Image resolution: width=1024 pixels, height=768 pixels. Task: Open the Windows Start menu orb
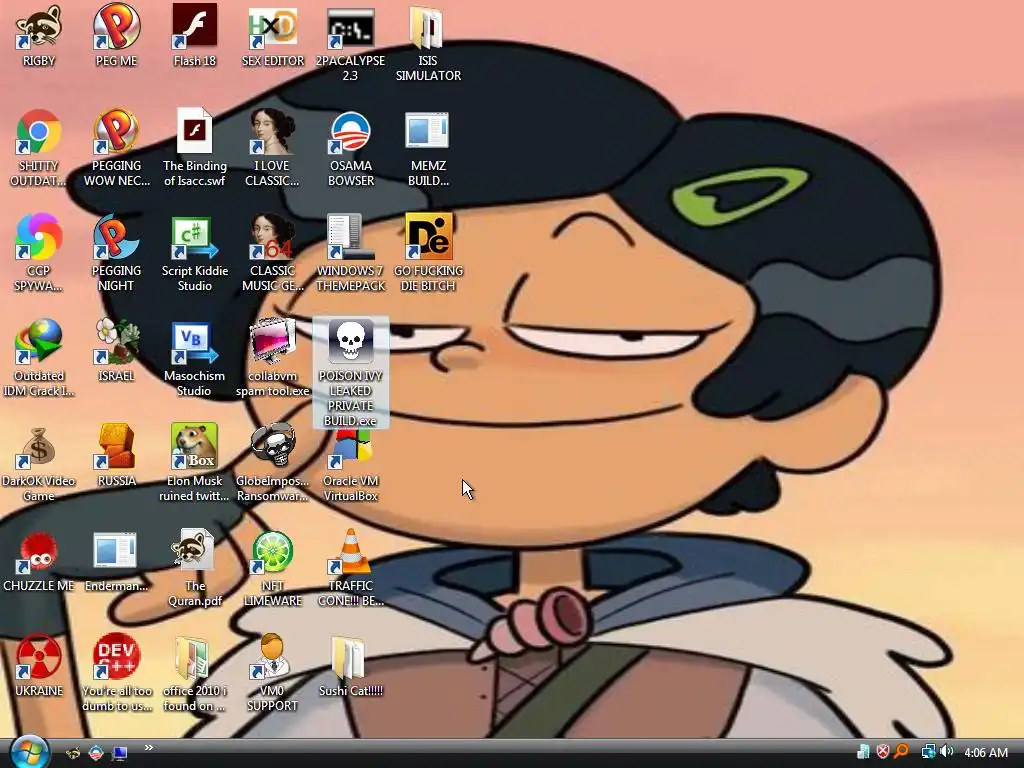29,752
